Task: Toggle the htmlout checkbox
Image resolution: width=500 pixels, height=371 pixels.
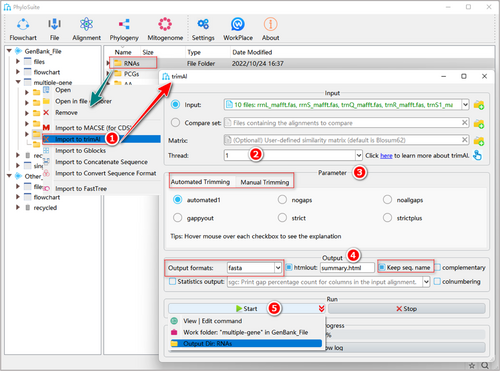Action: [x=289, y=267]
